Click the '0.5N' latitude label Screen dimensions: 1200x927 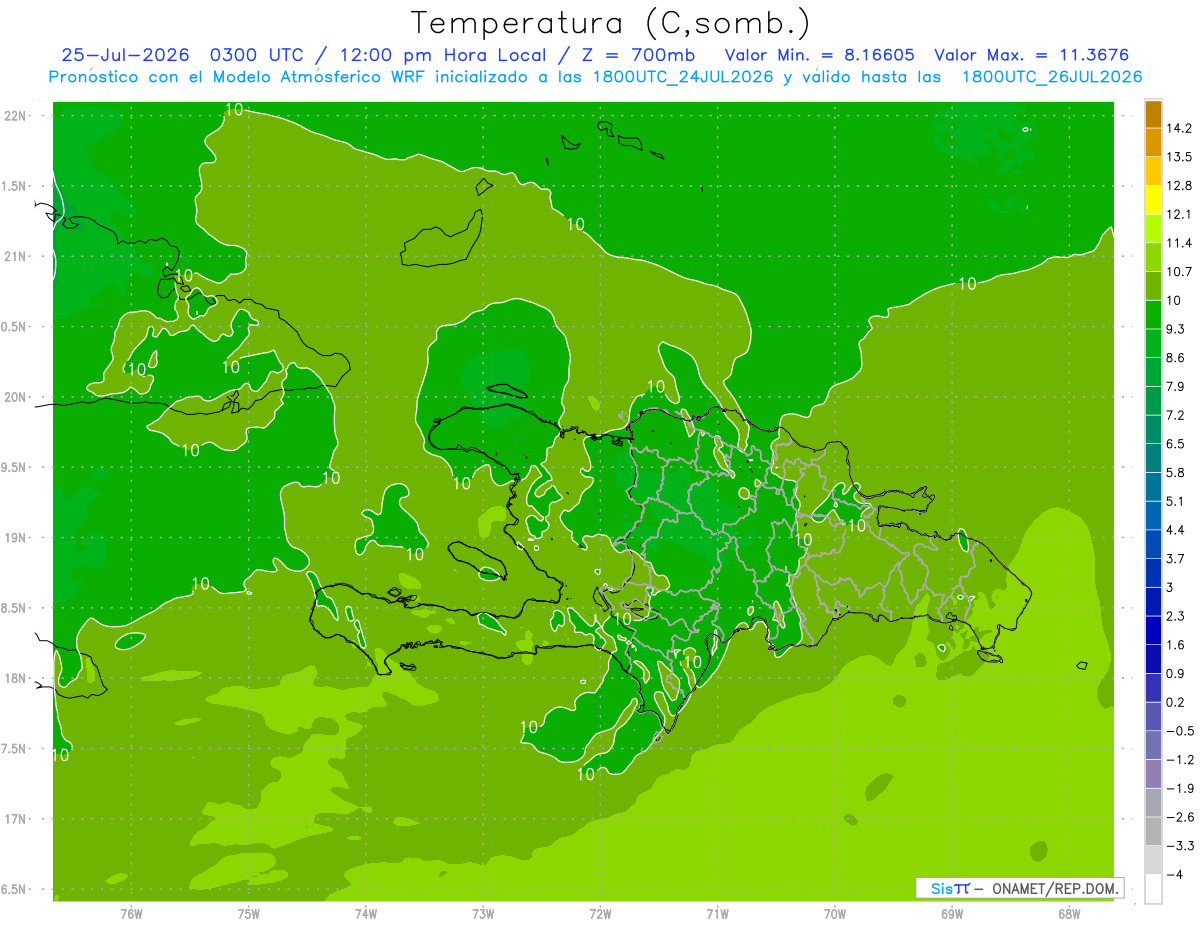pos(15,327)
